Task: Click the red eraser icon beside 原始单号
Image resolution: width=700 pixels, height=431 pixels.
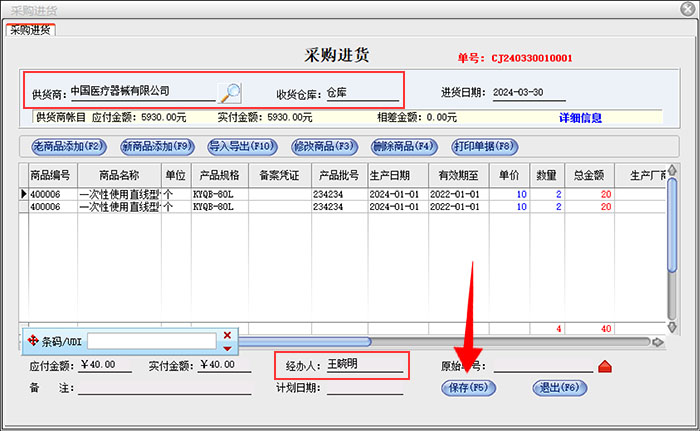Action: click(604, 366)
